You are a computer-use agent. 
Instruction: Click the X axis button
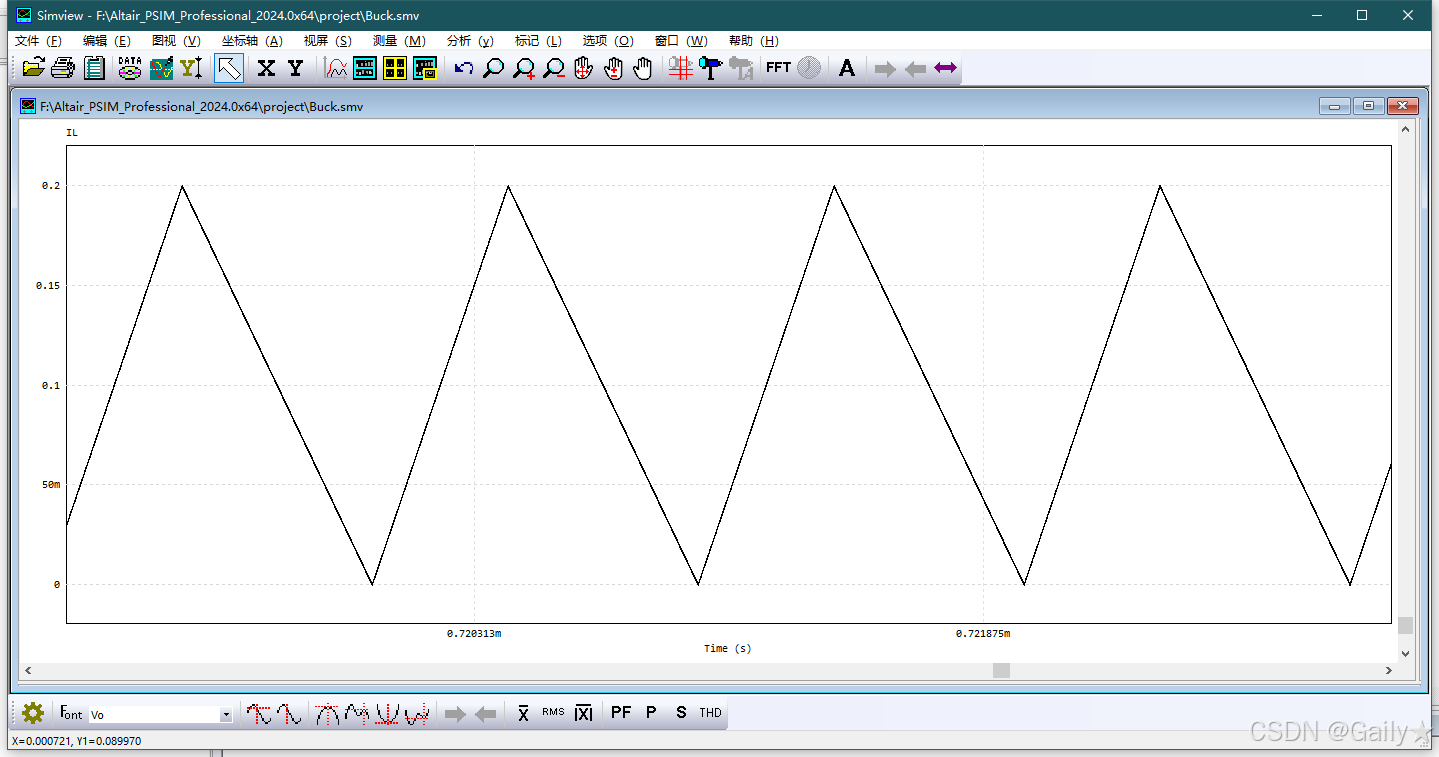pos(266,68)
